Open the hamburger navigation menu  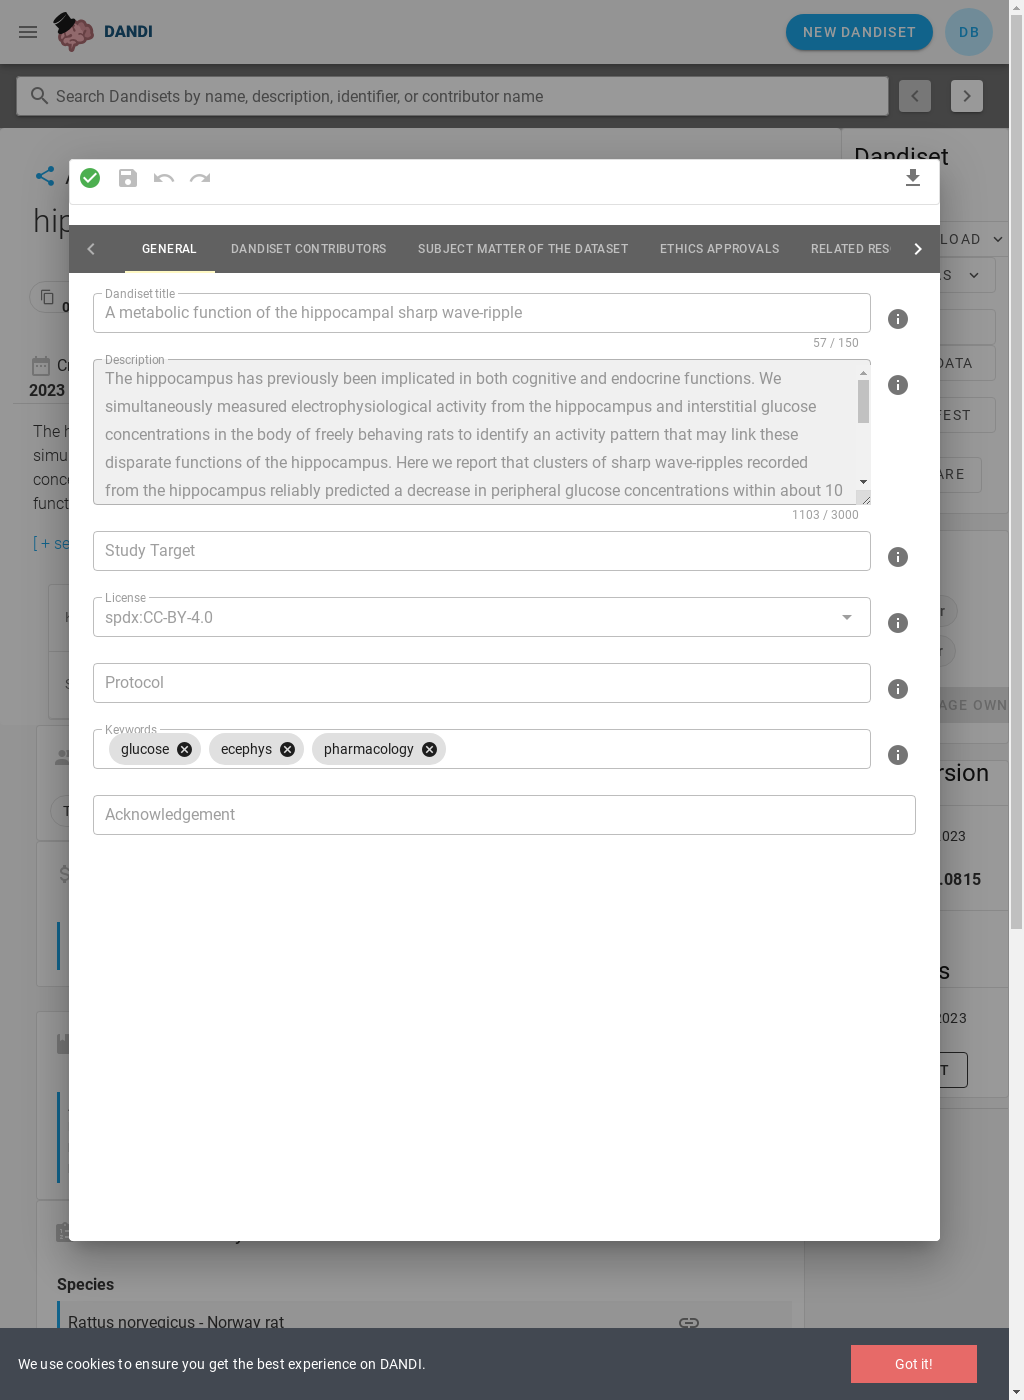pos(28,32)
